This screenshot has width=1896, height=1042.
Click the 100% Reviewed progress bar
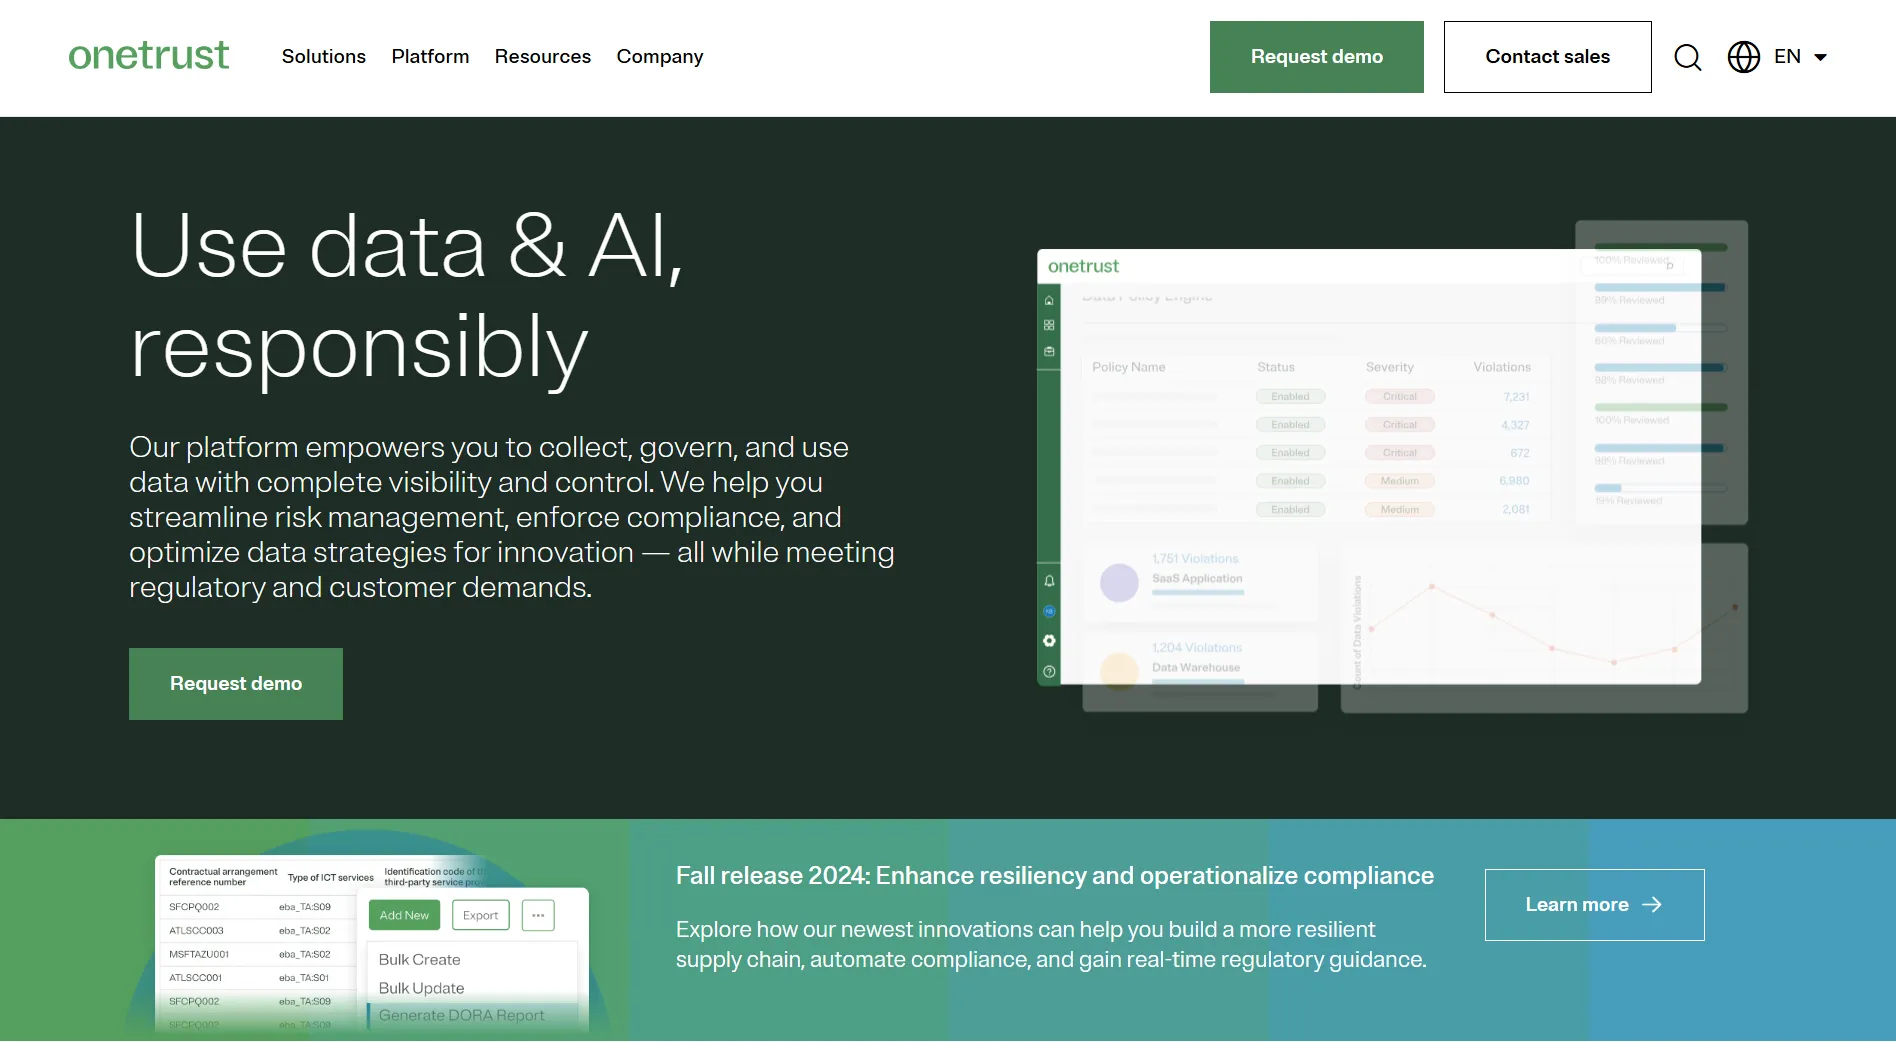click(x=1660, y=246)
